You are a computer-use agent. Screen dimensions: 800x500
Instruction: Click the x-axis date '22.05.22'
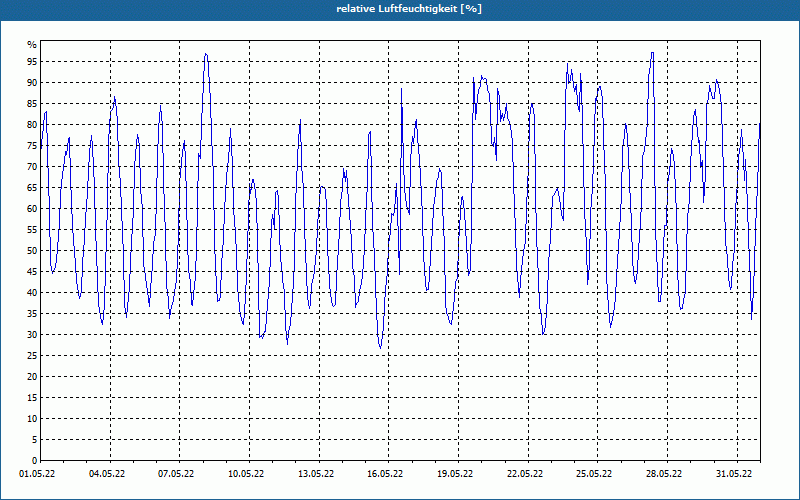tap(525, 474)
